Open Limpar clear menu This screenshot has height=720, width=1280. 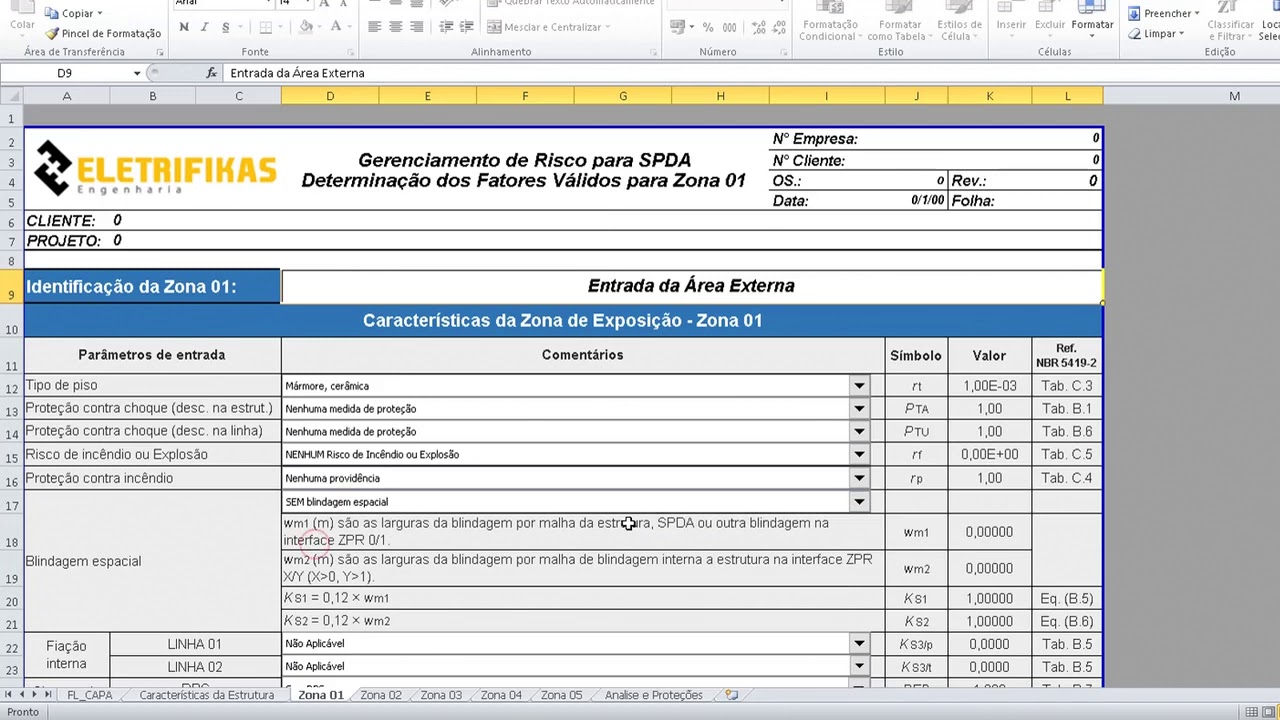point(1156,34)
